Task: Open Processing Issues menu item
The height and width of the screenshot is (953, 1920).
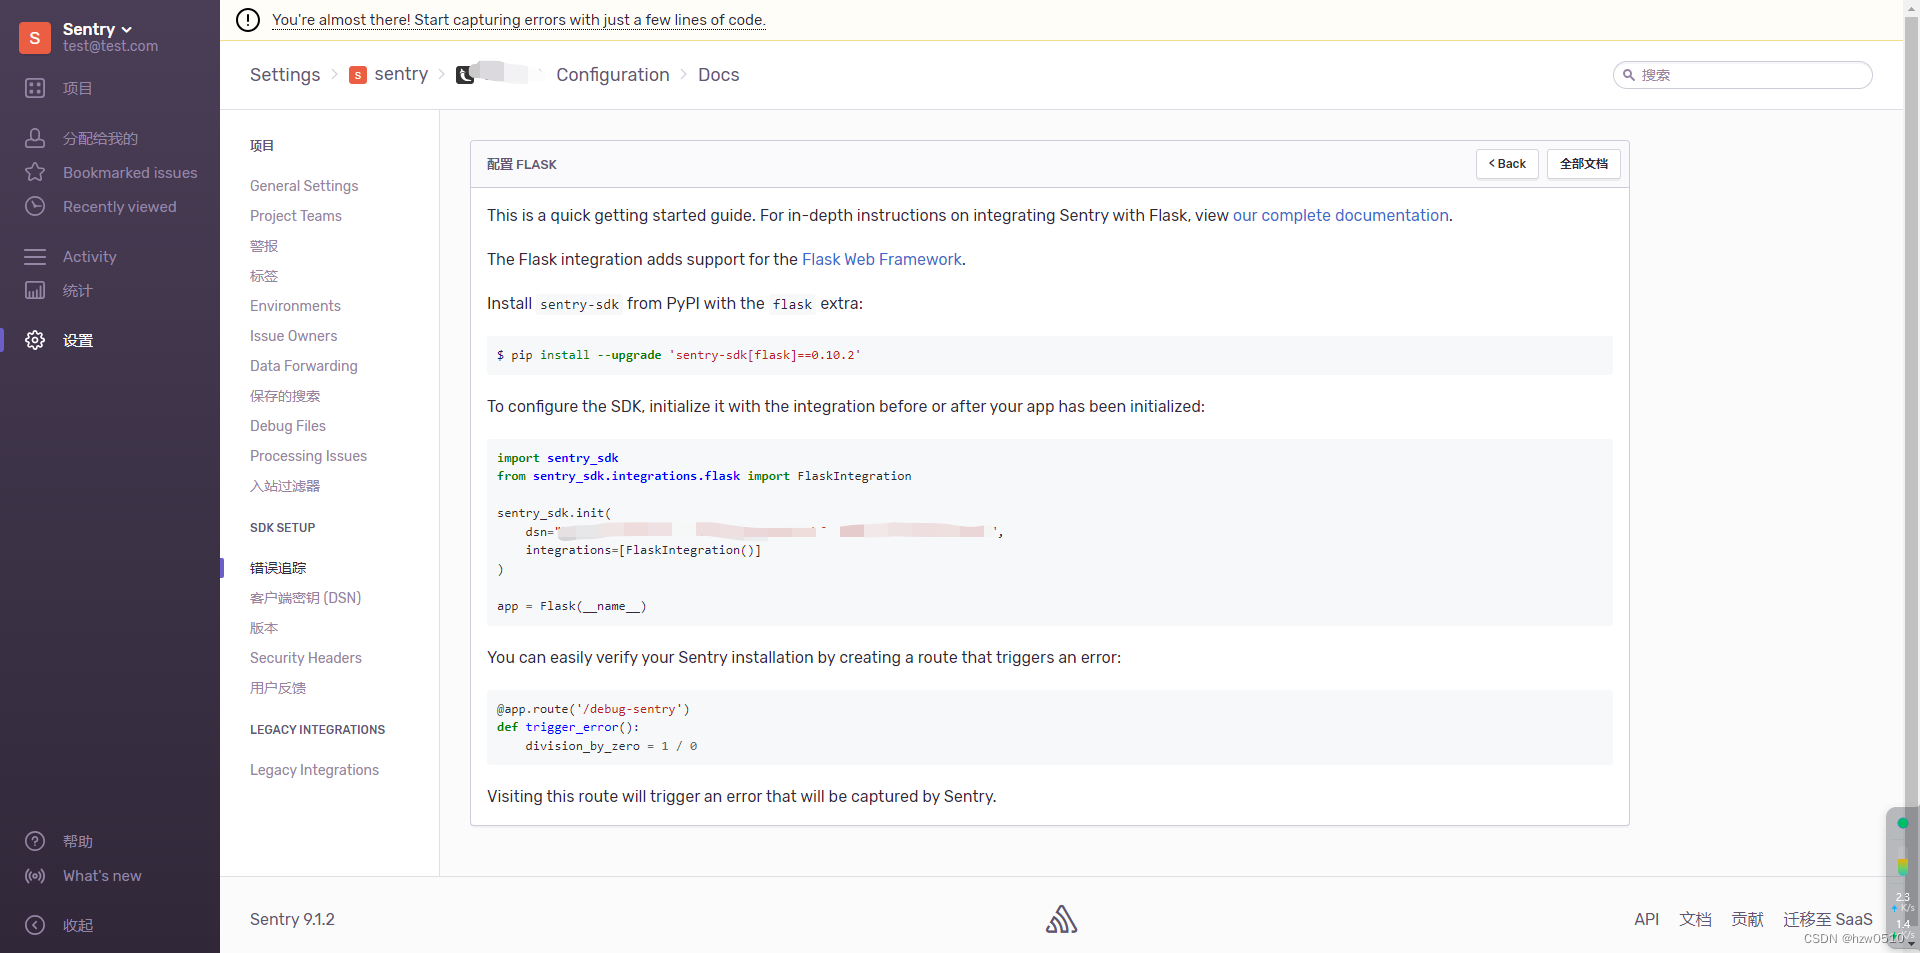Action: click(x=308, y=456)
